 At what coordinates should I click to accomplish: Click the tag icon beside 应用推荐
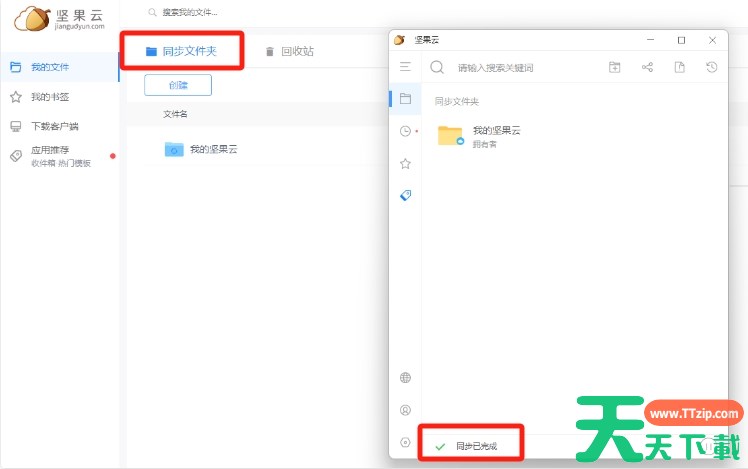click(16, 156)
